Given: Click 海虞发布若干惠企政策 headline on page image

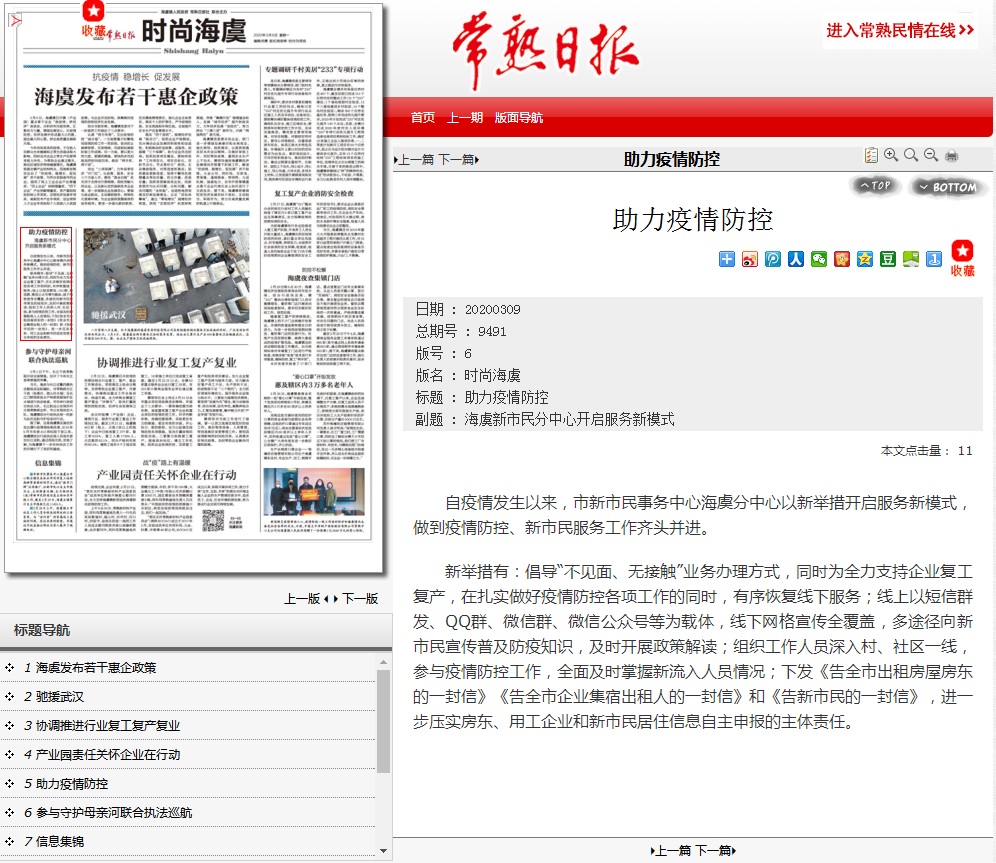Looking at the screenshot, I should [x=136, y=97].
